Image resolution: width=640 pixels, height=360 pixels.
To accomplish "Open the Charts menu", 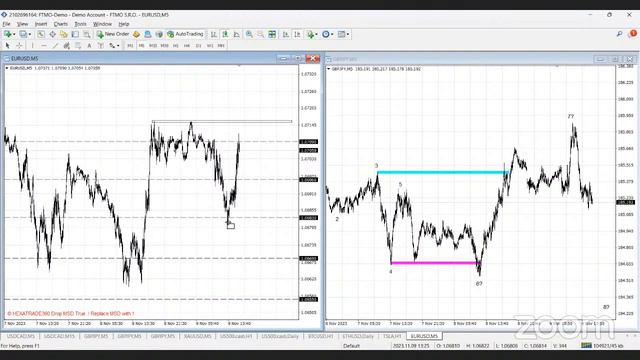I will tap(61, 24).
